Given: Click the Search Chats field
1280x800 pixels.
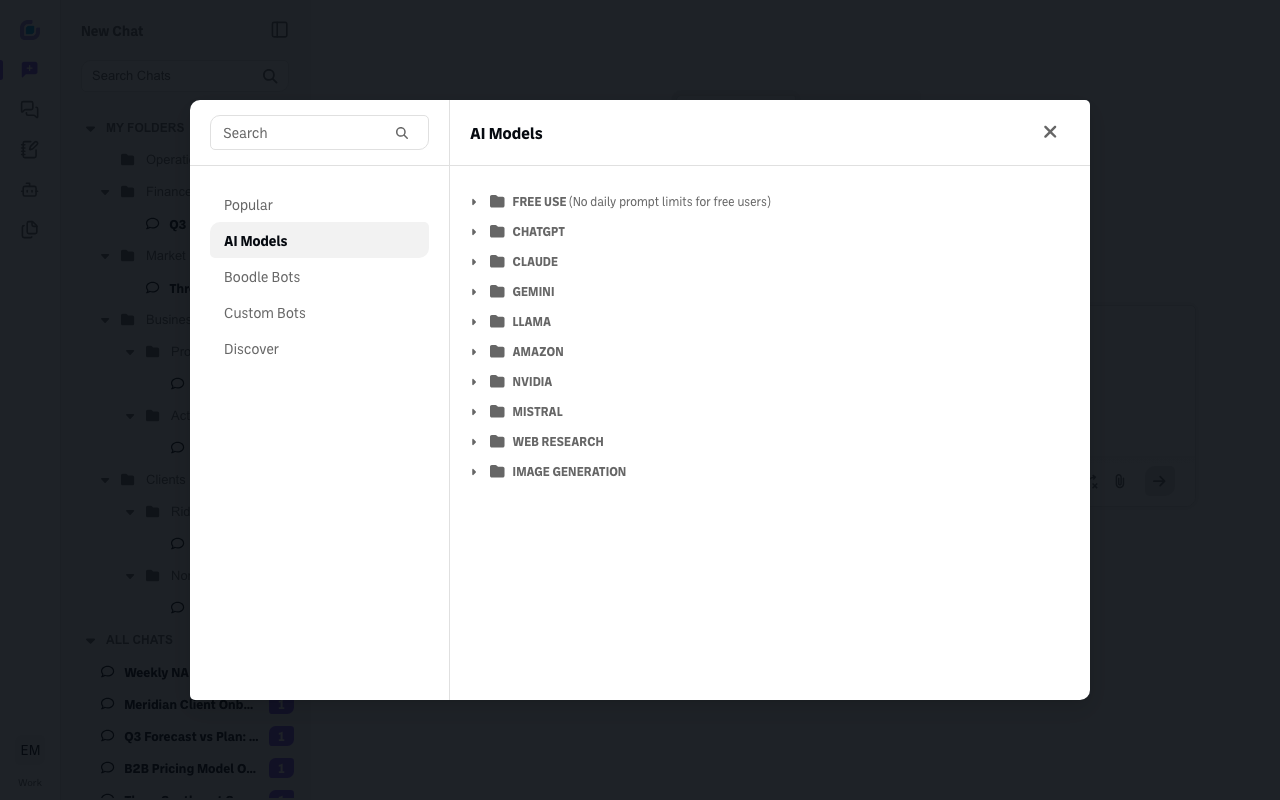Looking at the screenshot, I should pos(186,76).
